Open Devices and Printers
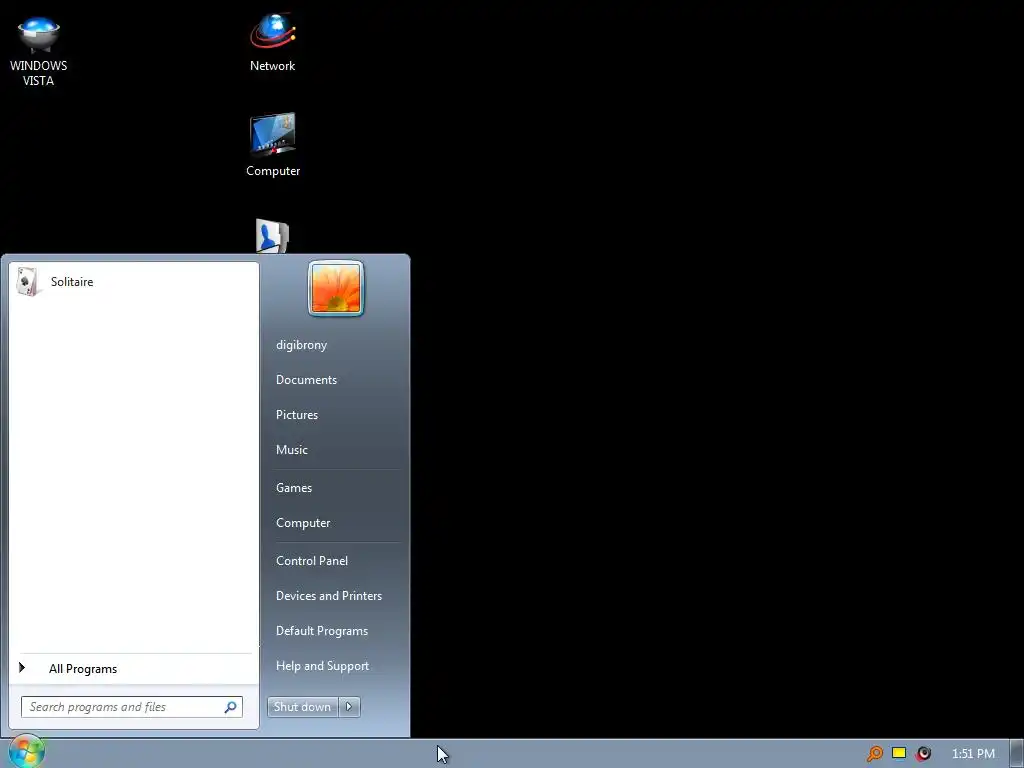 coord(328,596)
